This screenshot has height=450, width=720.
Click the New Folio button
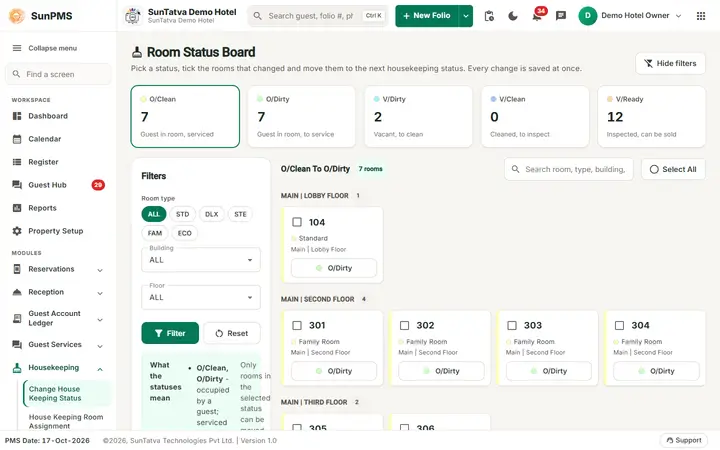pos(427,16)
